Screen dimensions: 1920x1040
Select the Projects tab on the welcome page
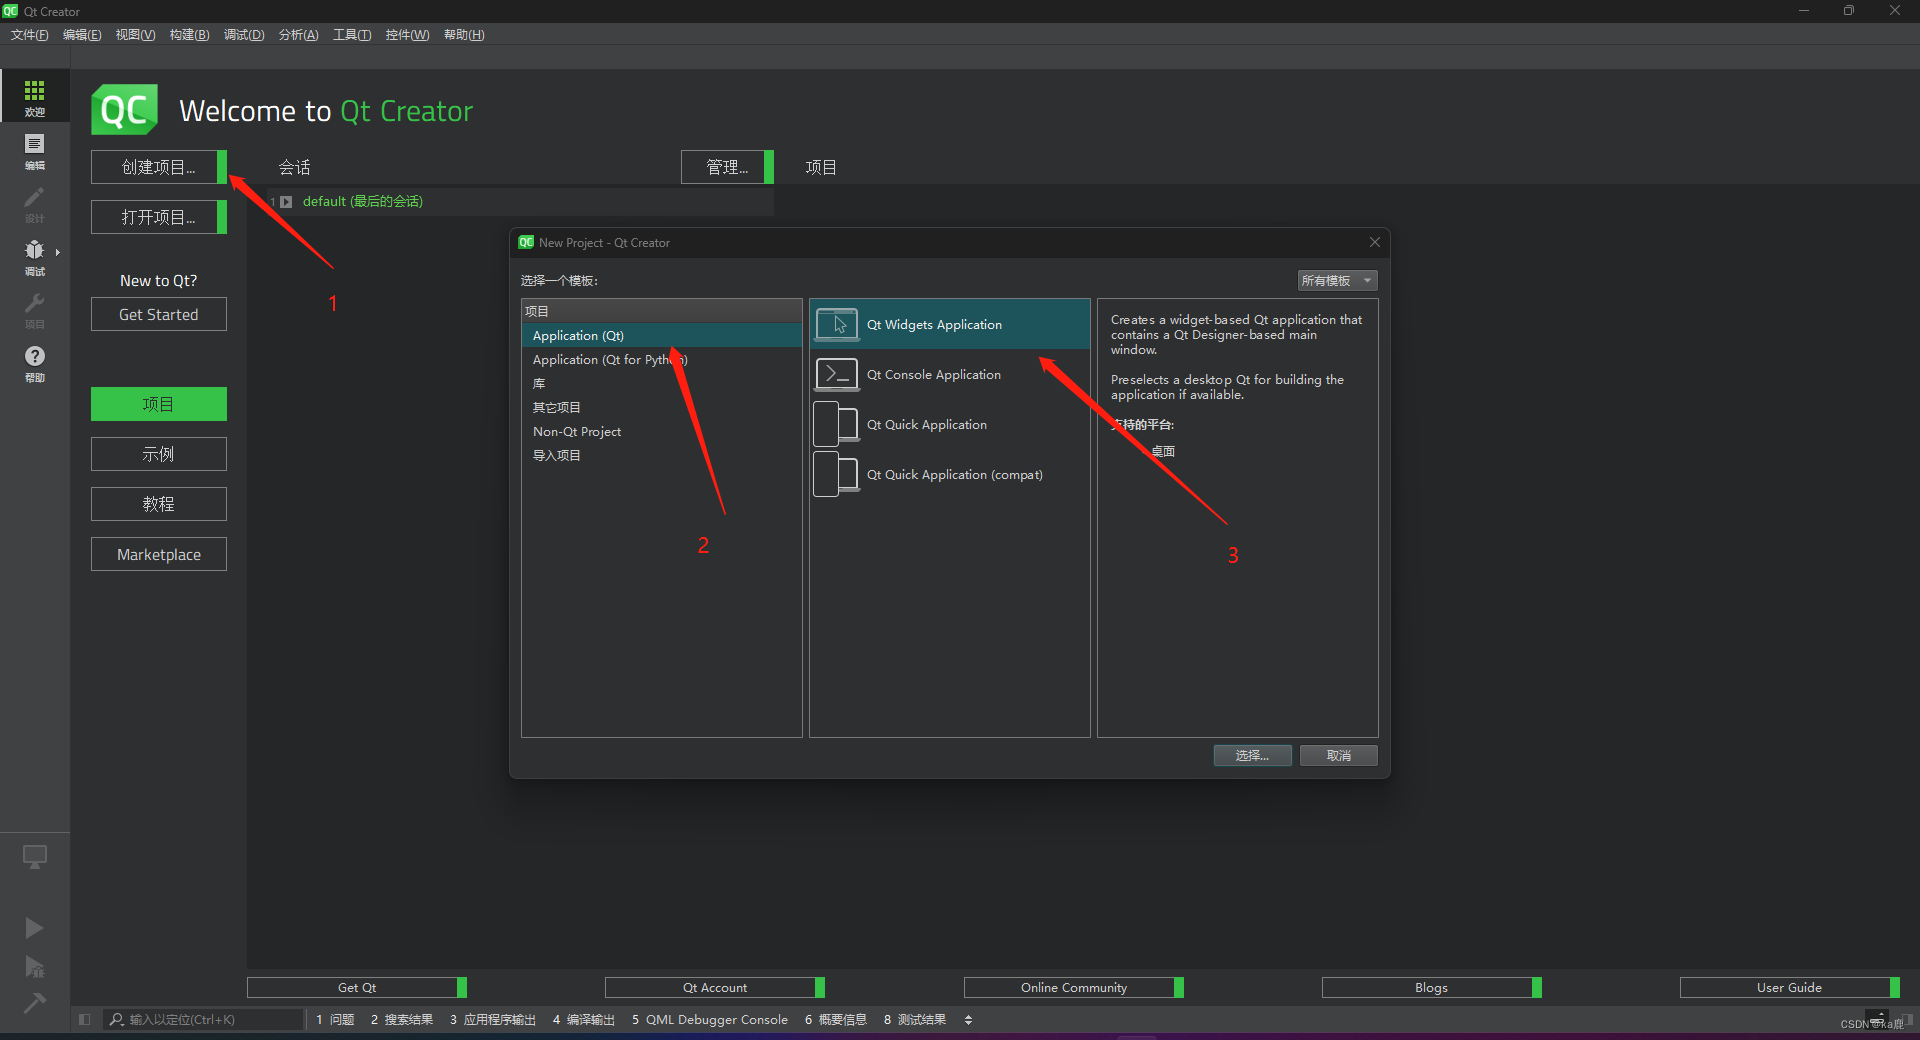point(159,404)
